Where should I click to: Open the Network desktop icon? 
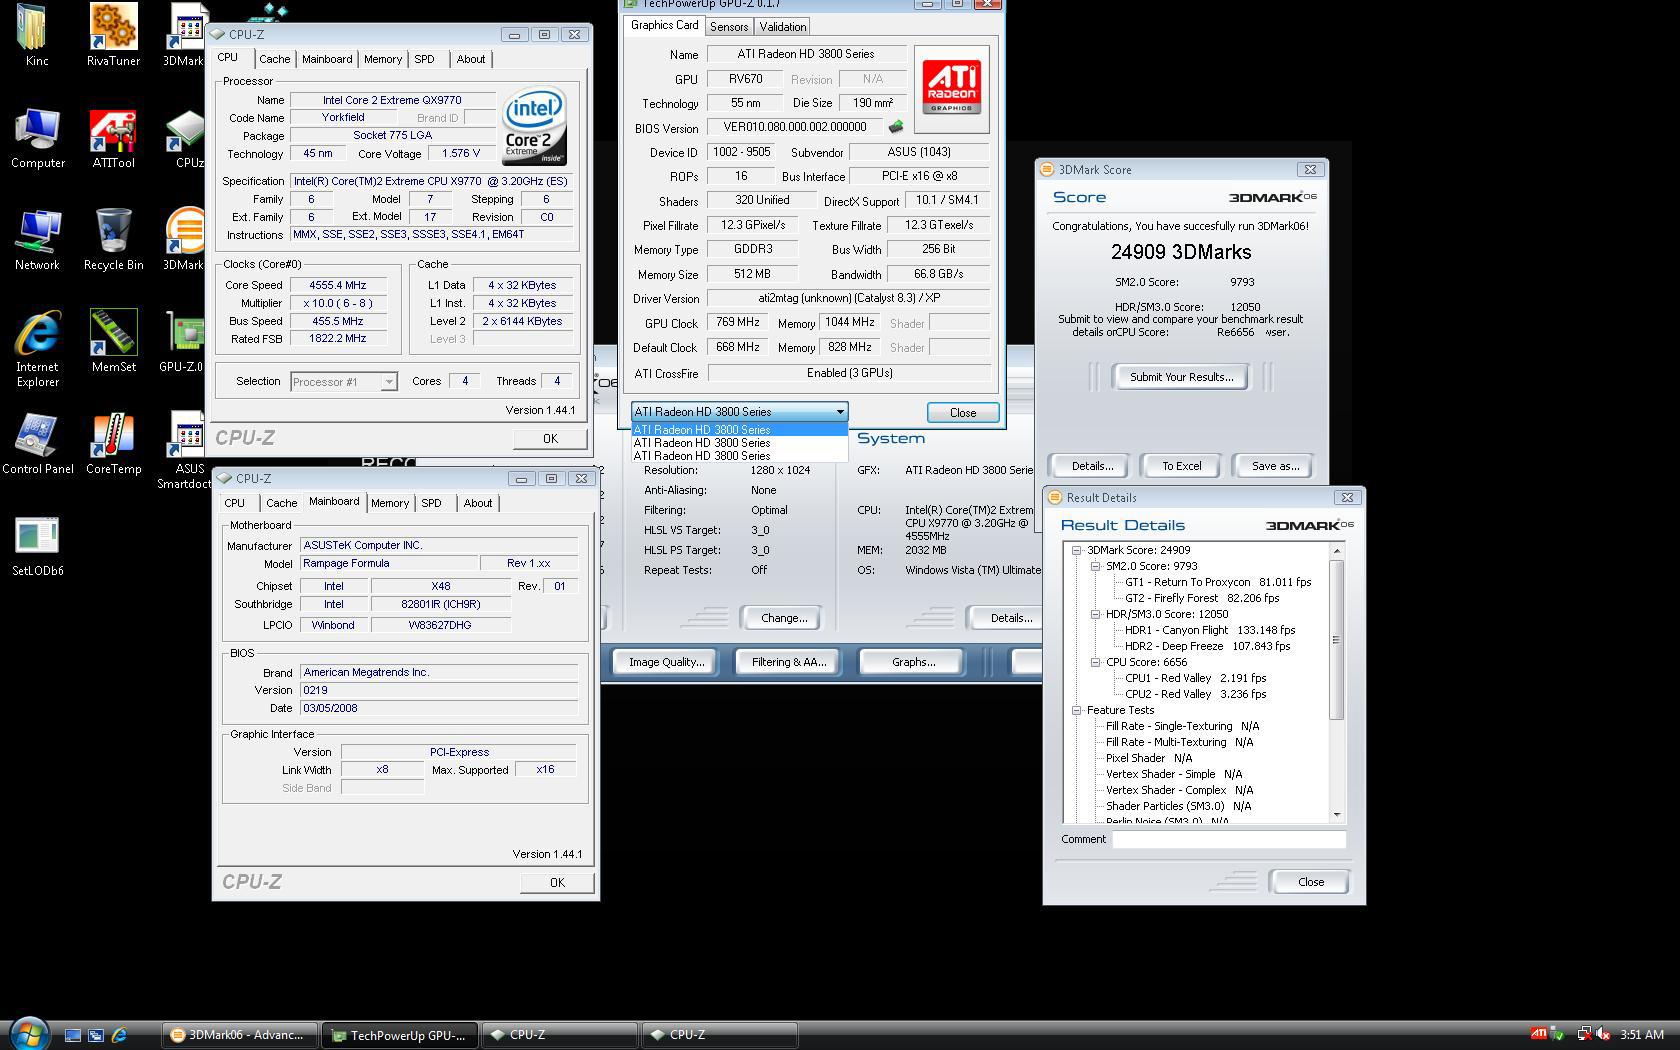pyautogui.click(x=37, y=240)
